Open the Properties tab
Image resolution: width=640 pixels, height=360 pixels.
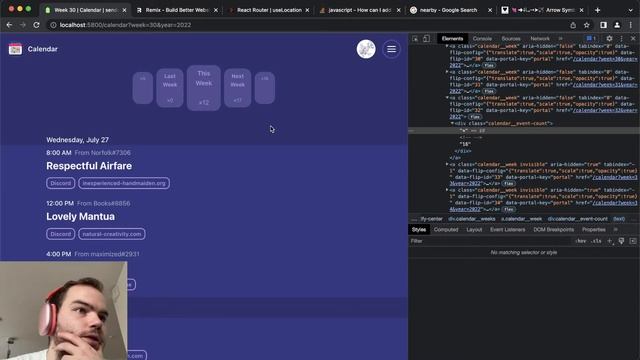coord(593,229)
